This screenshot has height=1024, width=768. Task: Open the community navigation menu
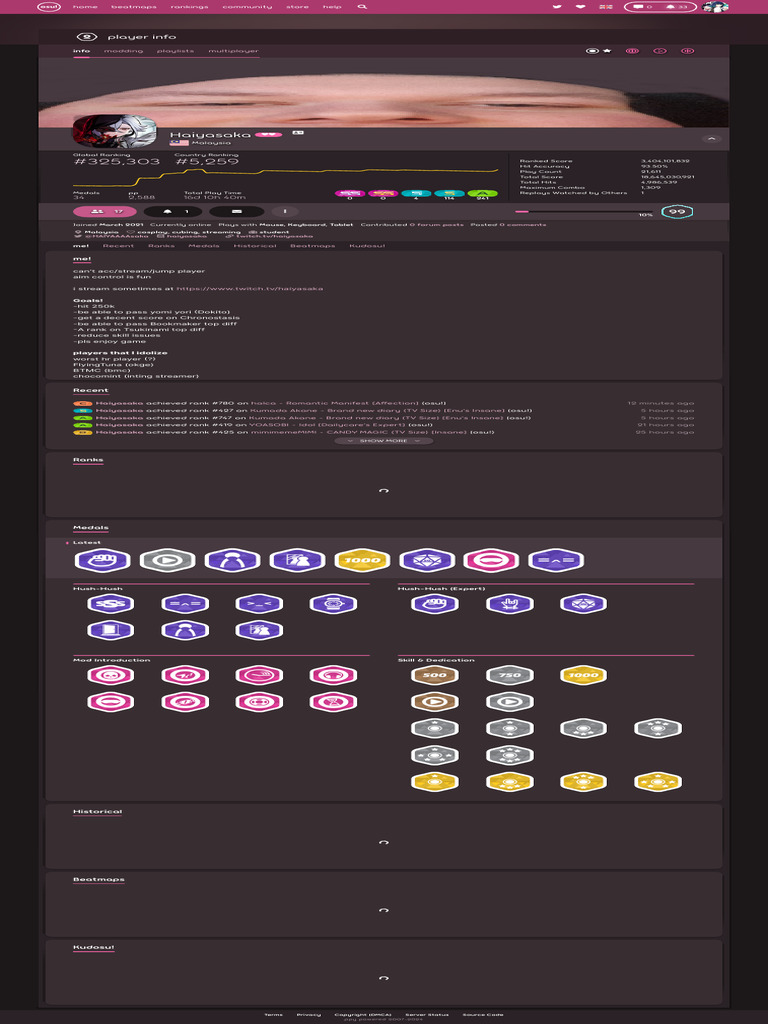[247, 7]
